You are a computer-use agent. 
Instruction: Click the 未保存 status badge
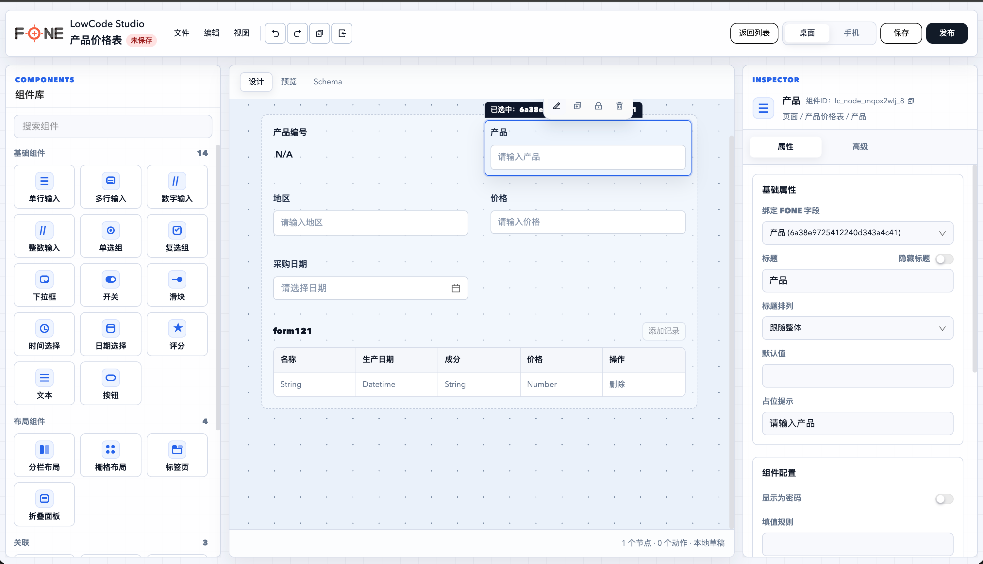[x=142, y=40]
